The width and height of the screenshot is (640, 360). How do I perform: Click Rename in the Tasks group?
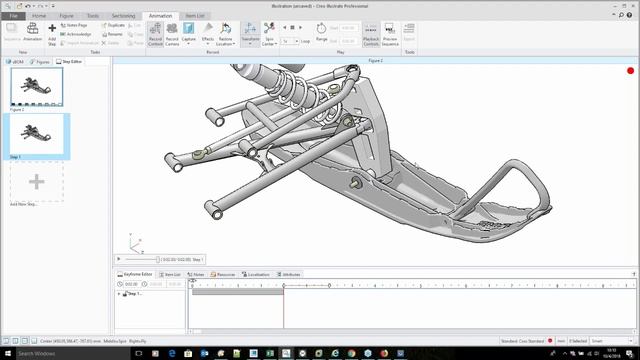(112, 34)
